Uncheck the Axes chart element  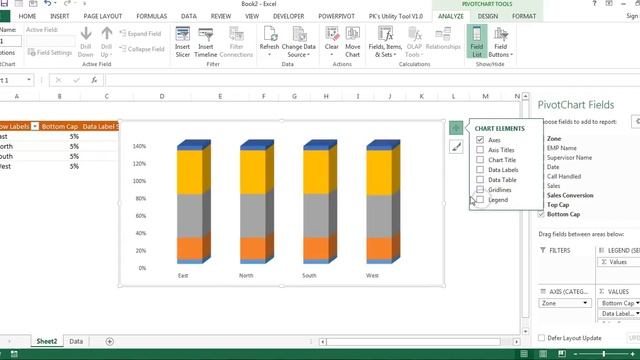(x=480, y=140)
